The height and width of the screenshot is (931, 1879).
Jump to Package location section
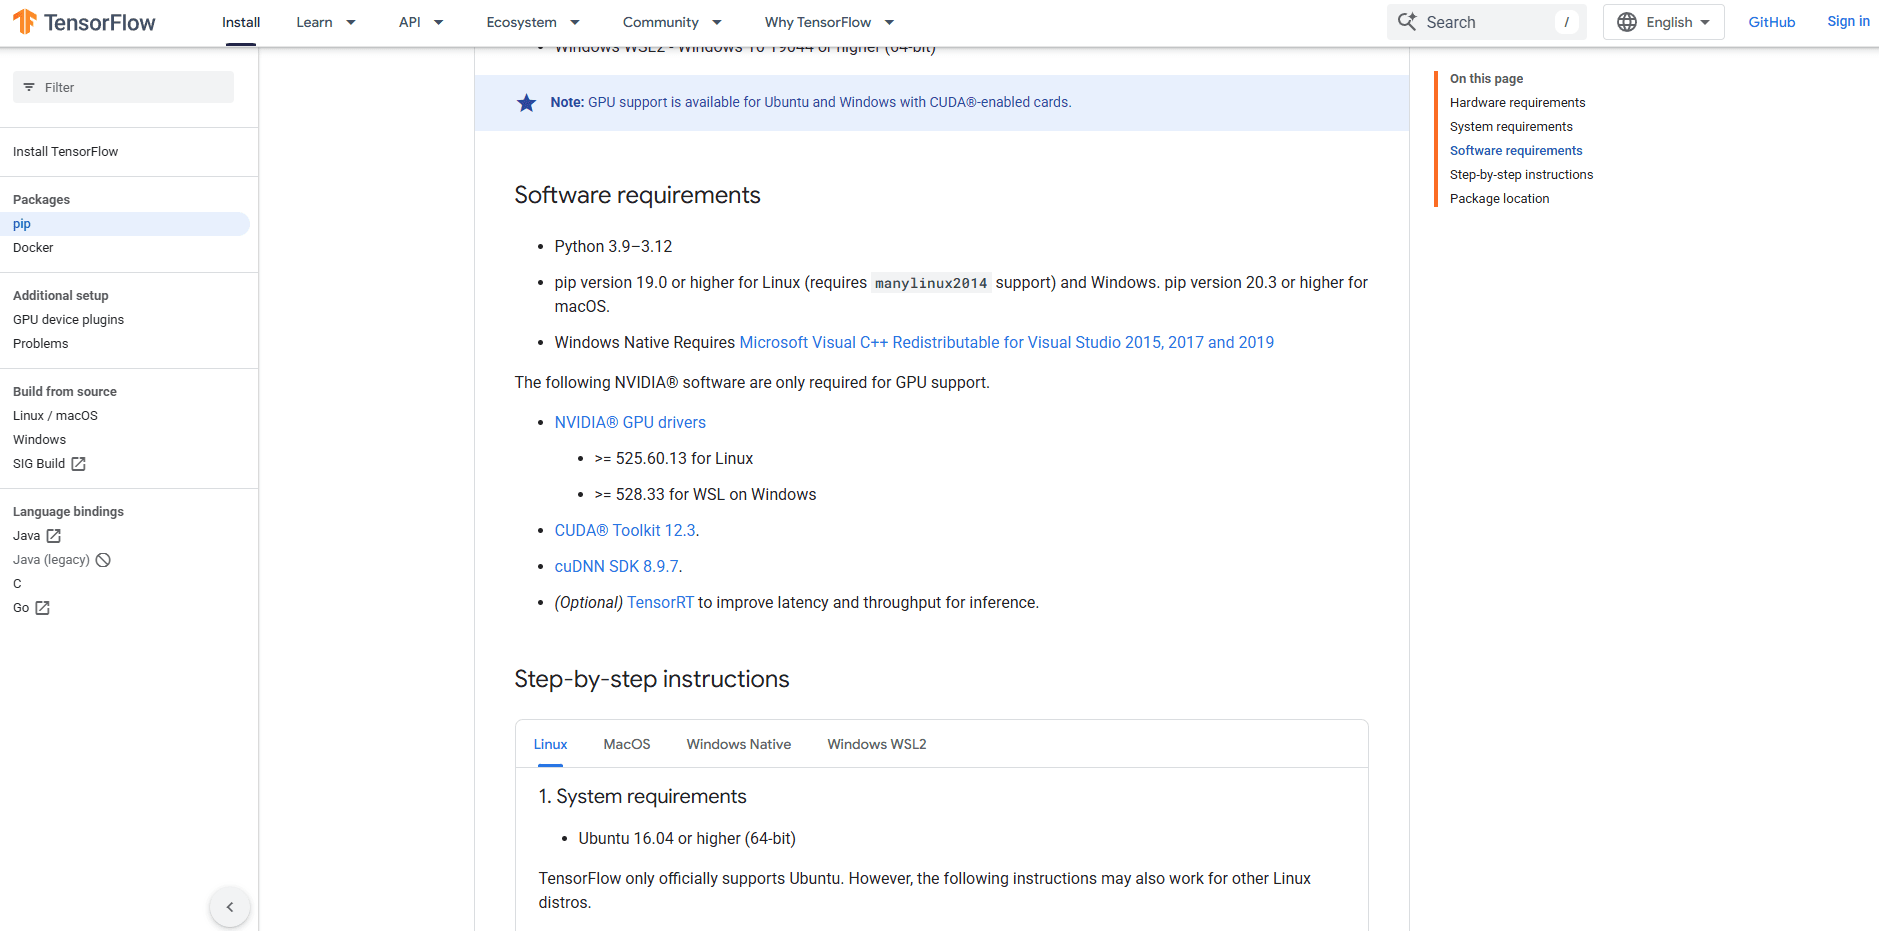pyautogui.click(x=1499, y=199)
